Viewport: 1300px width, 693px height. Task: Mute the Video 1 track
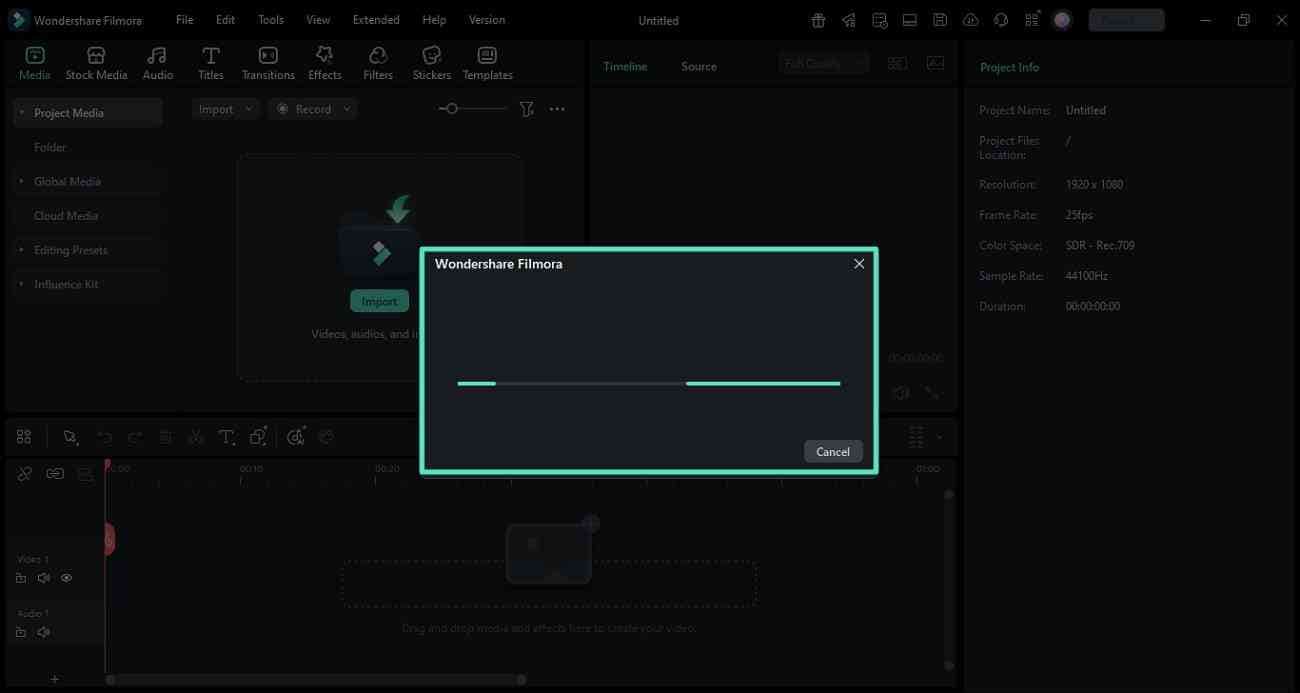click(44, 578)
